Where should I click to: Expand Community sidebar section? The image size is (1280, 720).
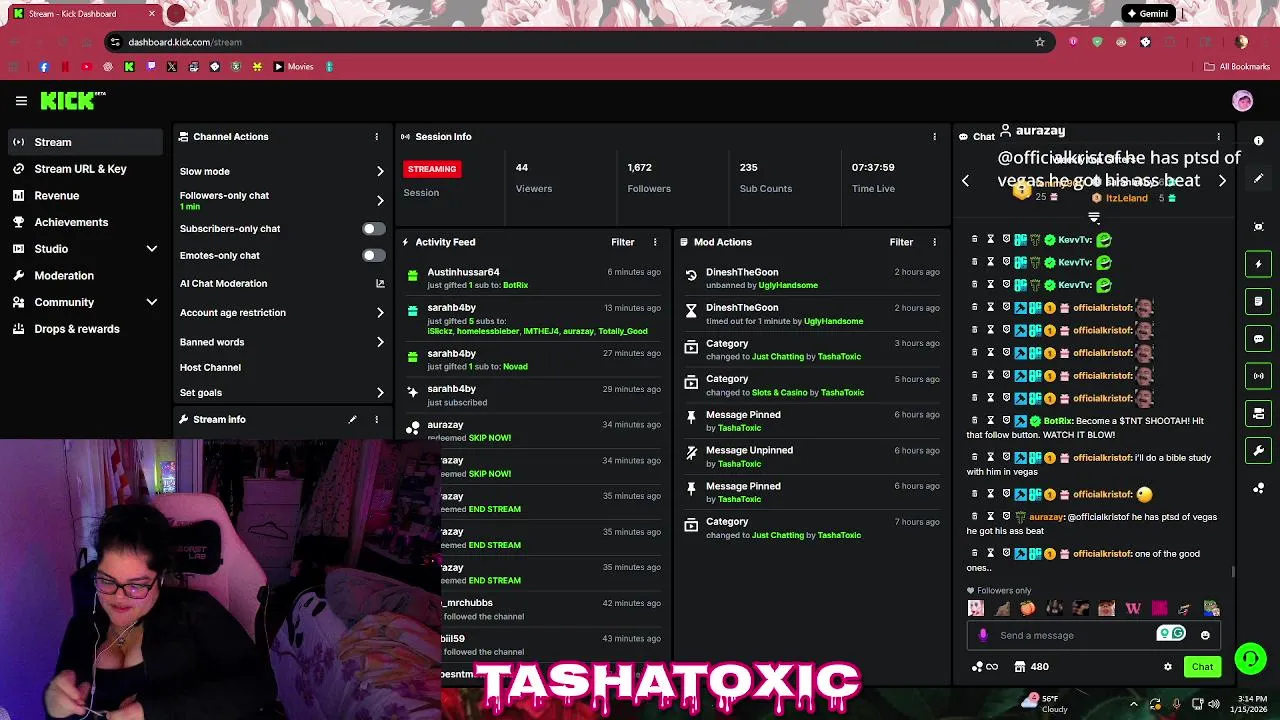[x=152, y=302]
